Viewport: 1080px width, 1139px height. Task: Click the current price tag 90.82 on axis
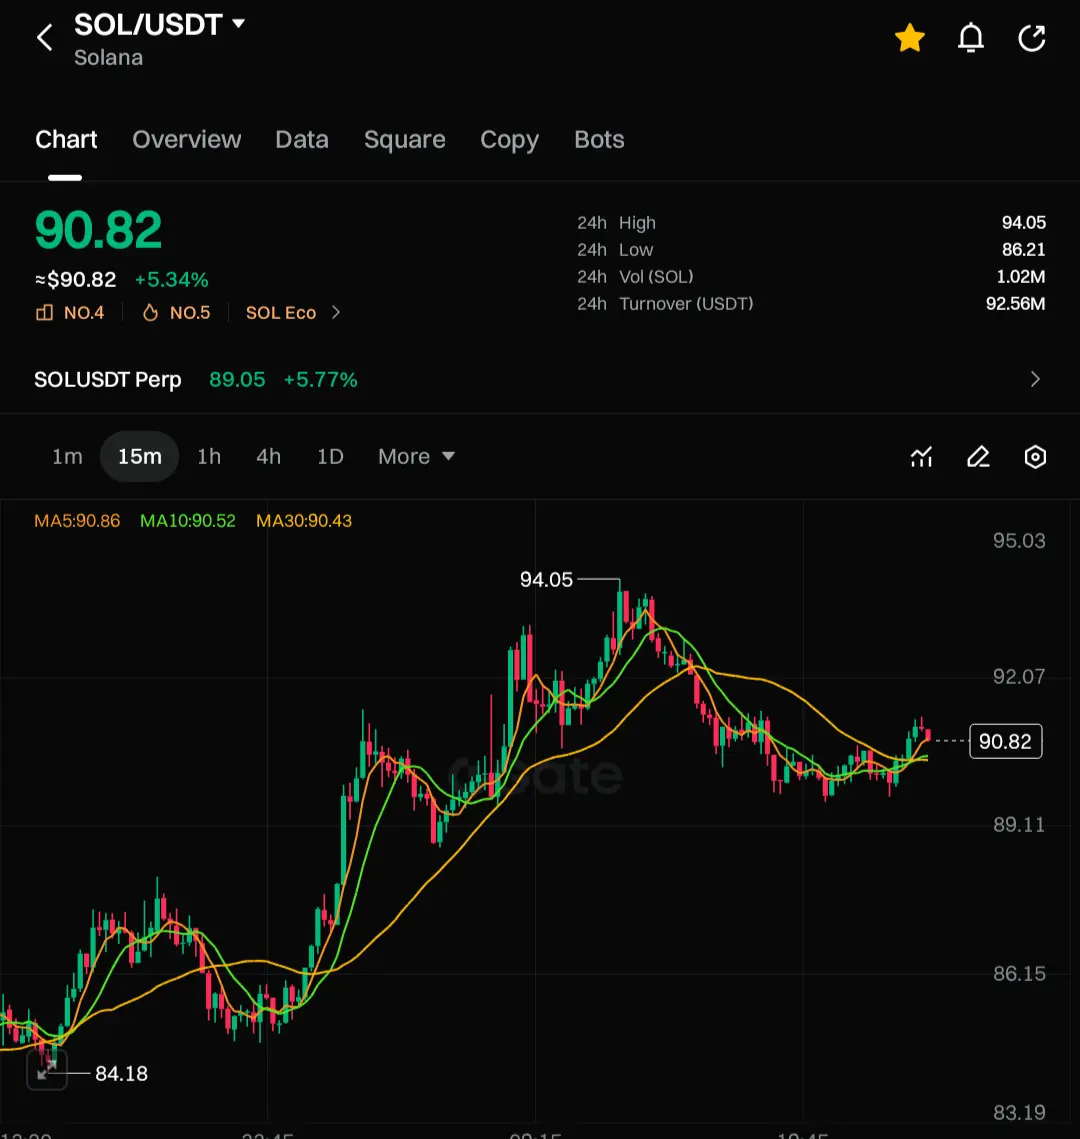click(1005, 742)
